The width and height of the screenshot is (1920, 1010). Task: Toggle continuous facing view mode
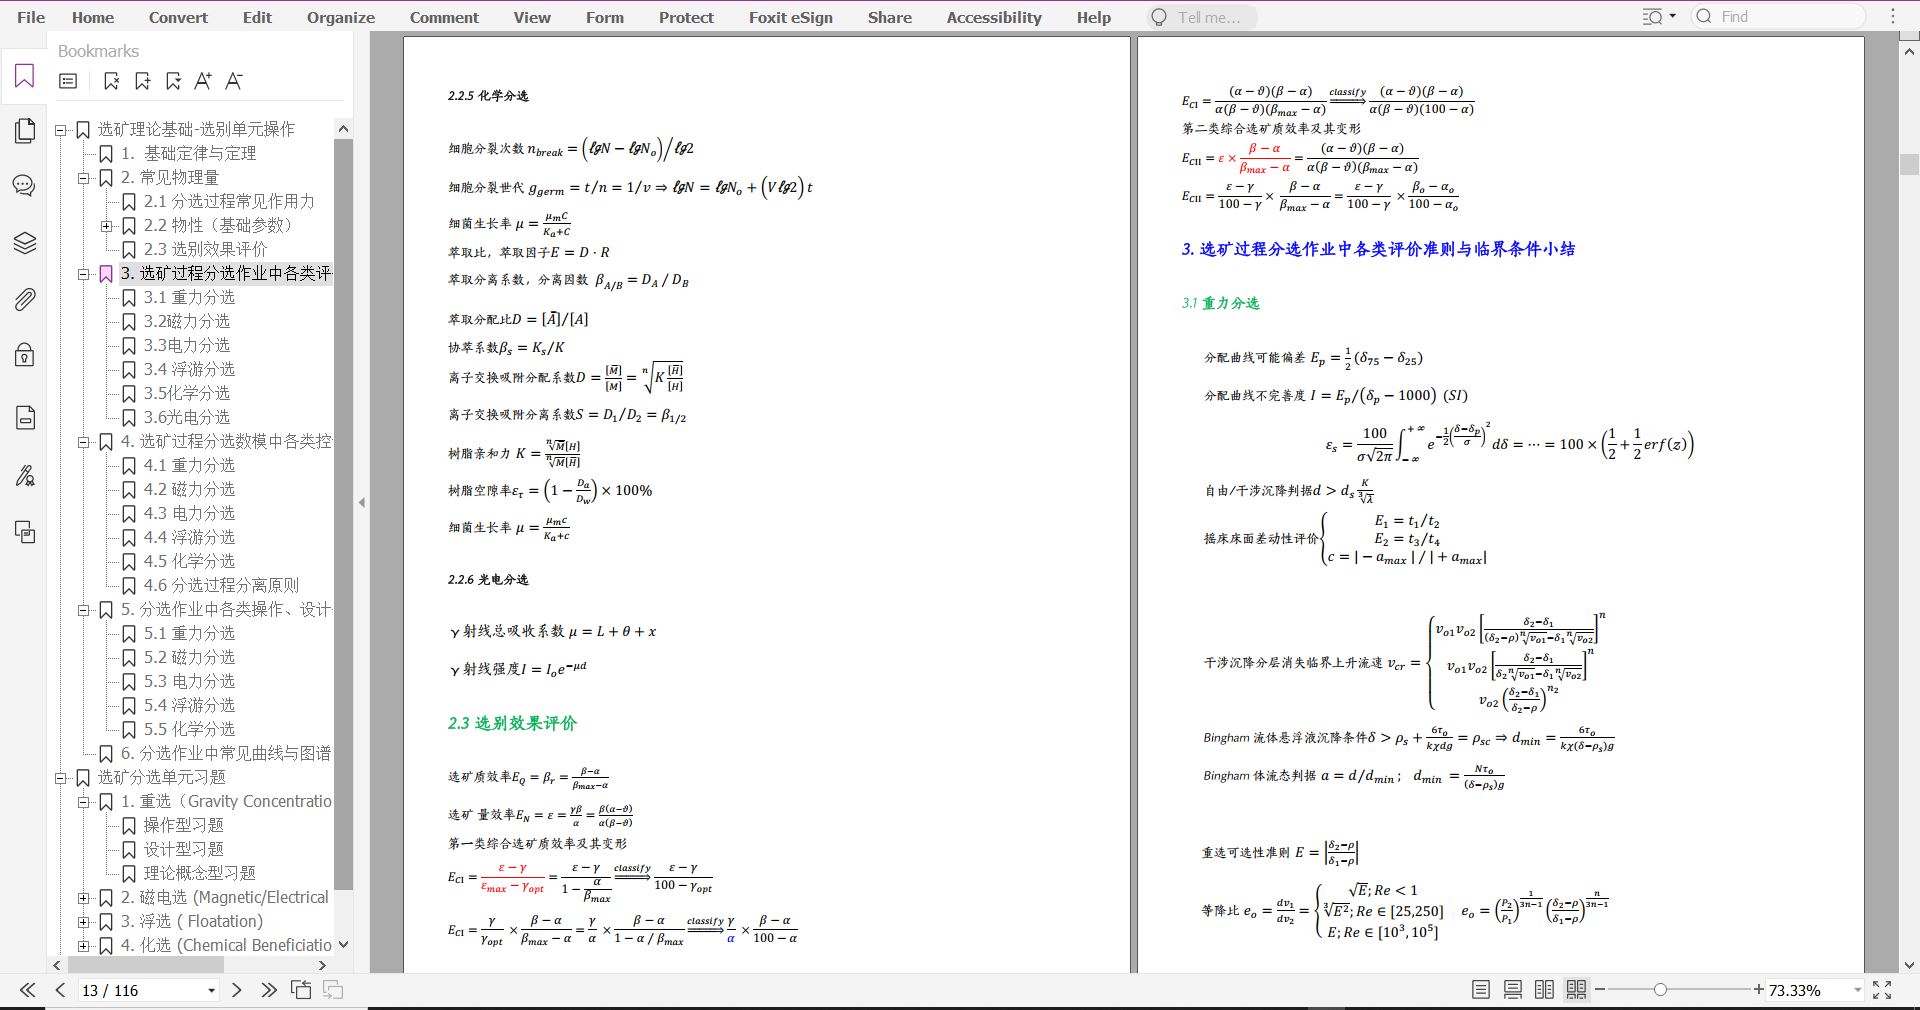pos(1576,990)
